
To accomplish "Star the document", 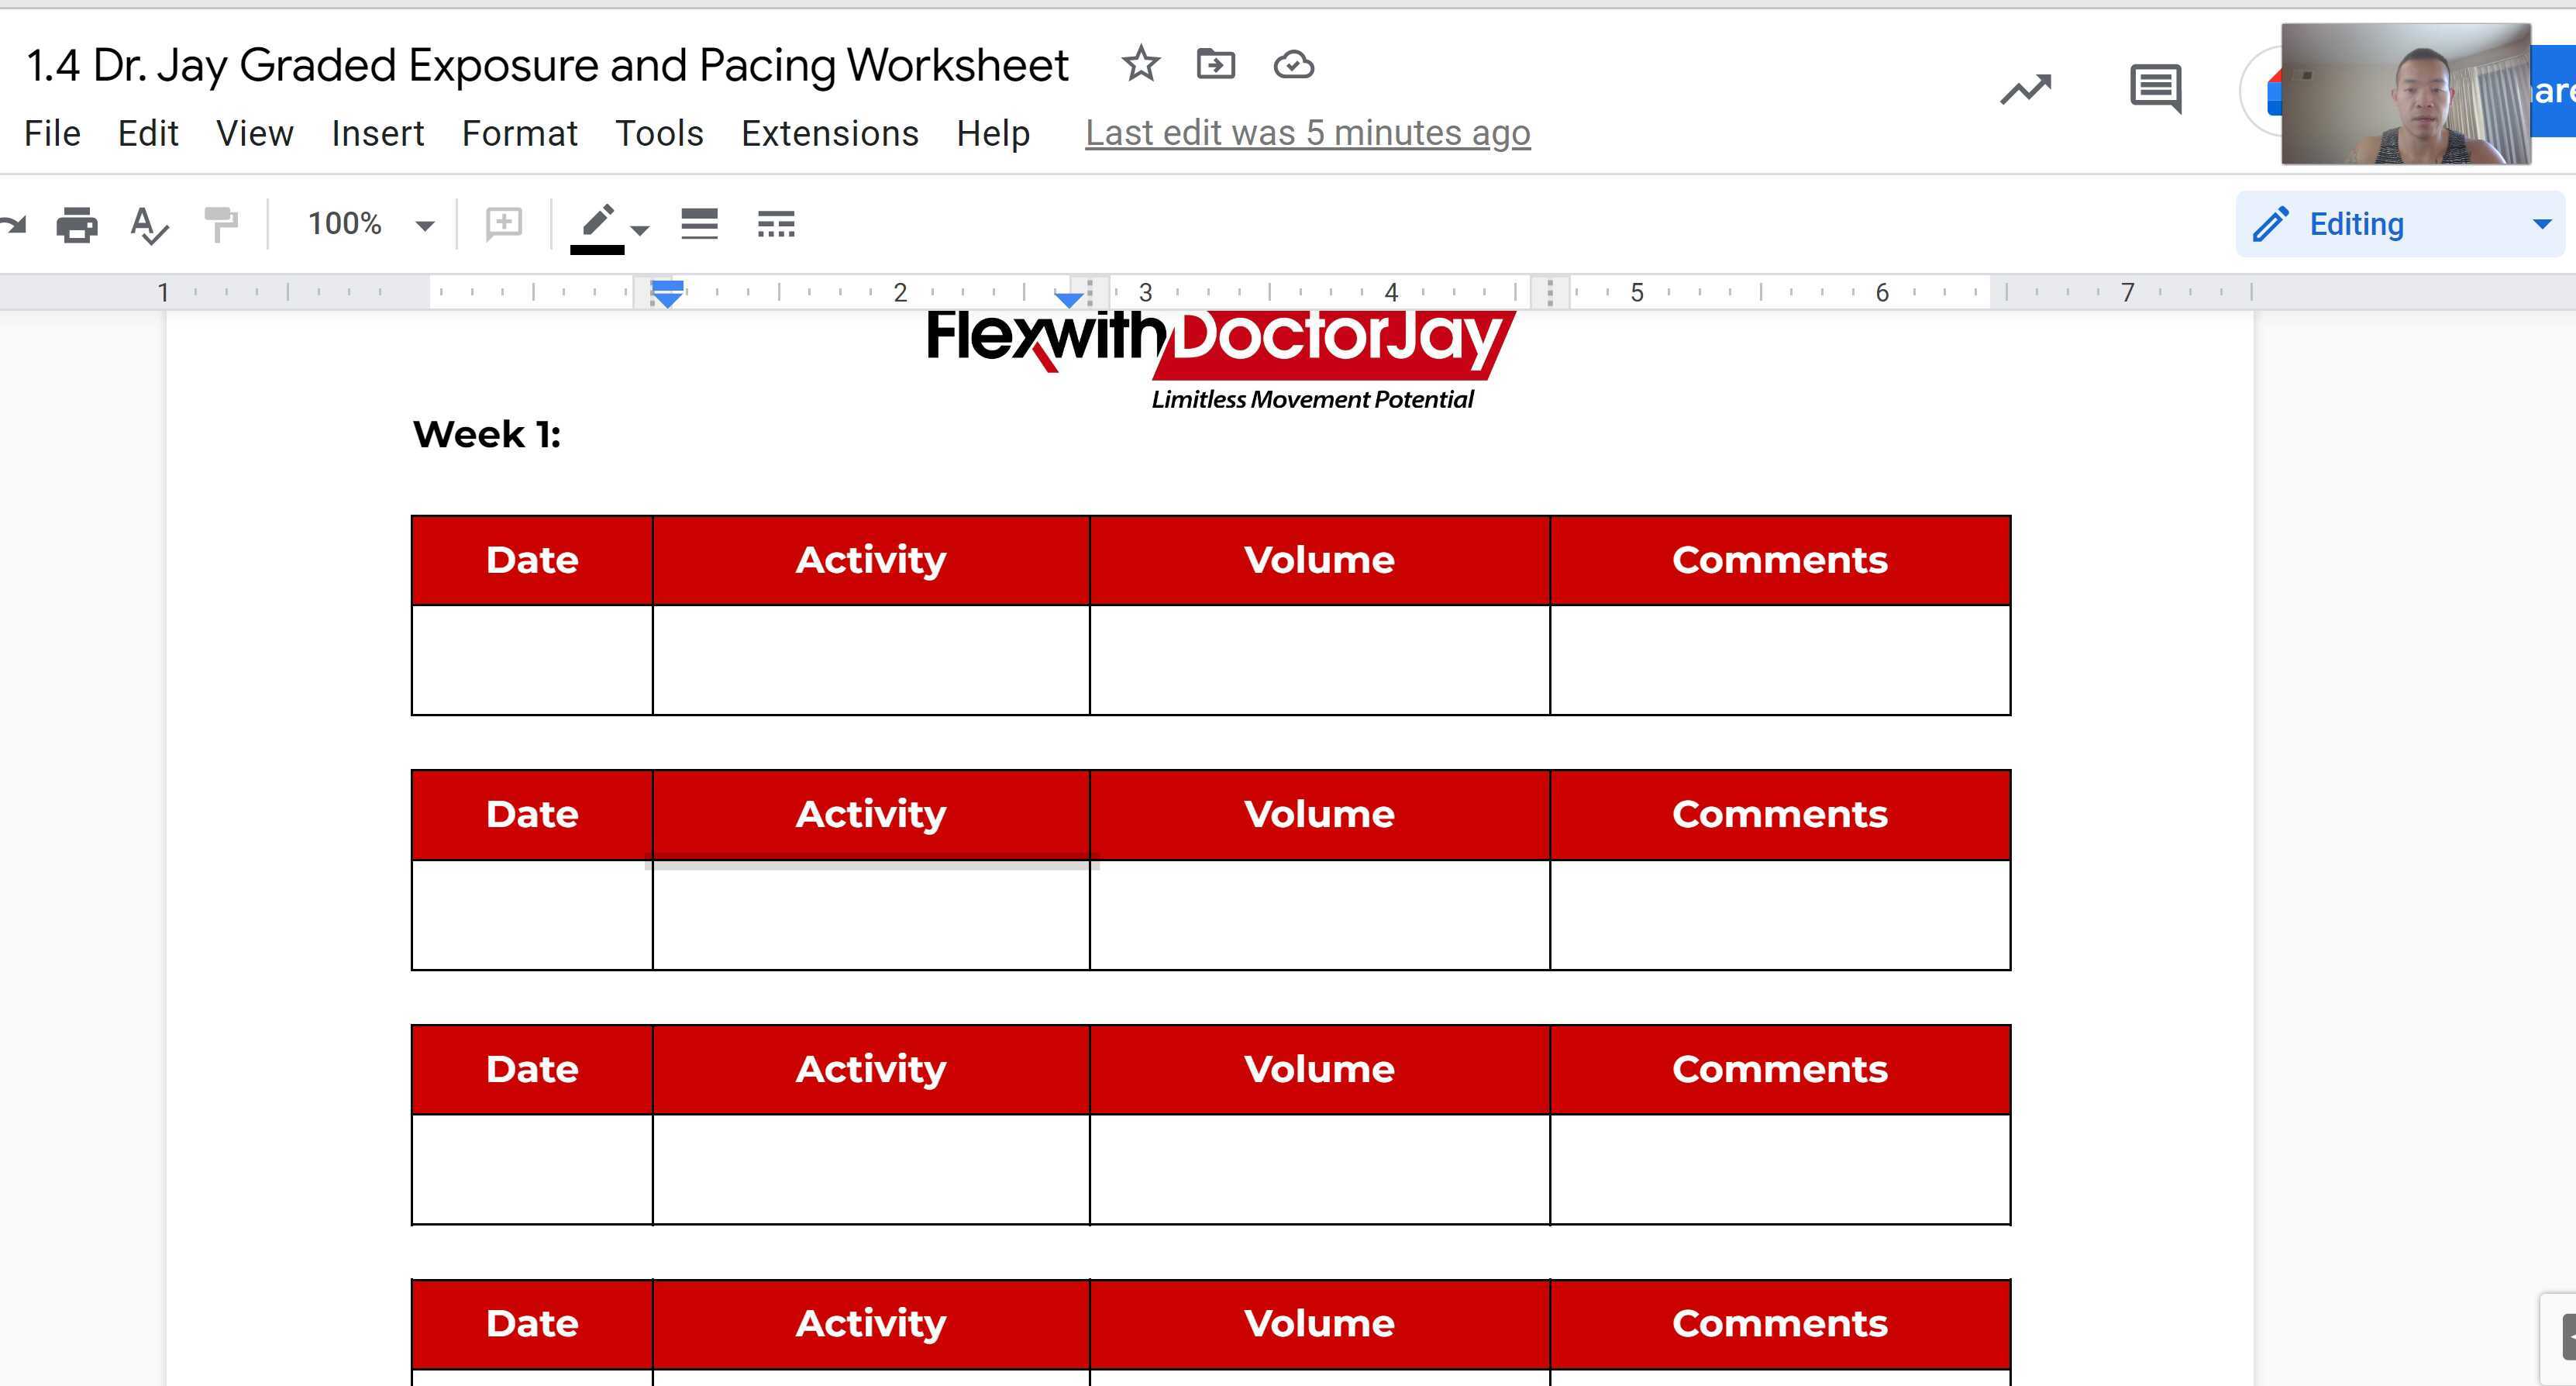I will [1140, 64].
